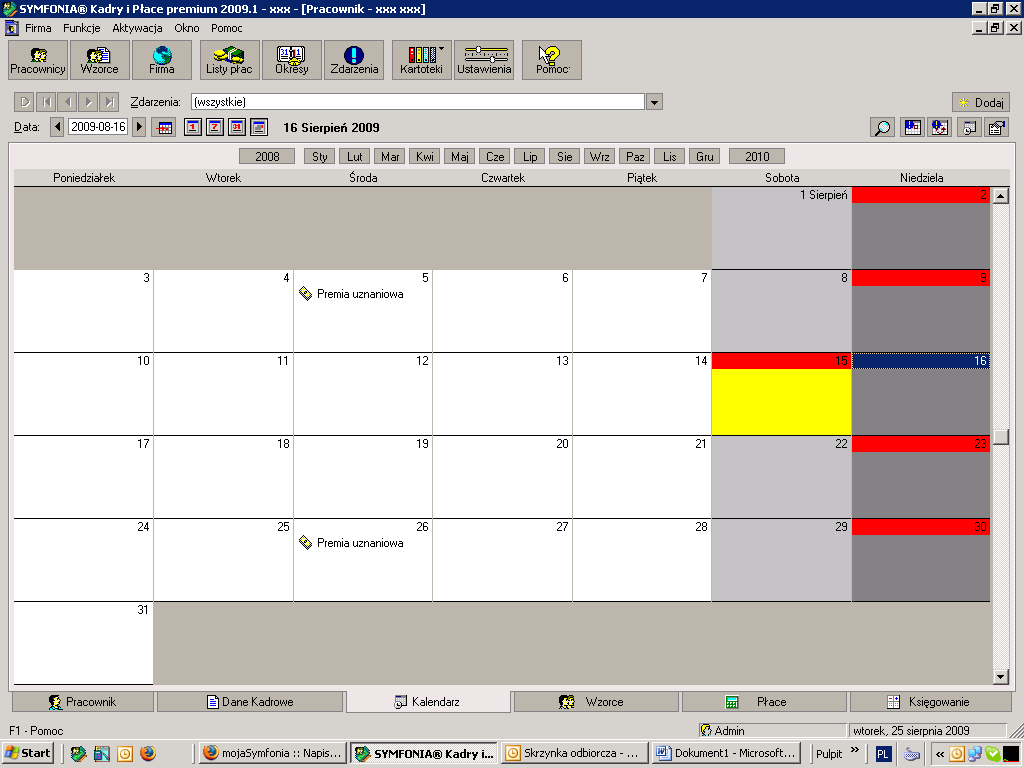Expand the Zdarzenia filter dropdown

tap(654, 102)
